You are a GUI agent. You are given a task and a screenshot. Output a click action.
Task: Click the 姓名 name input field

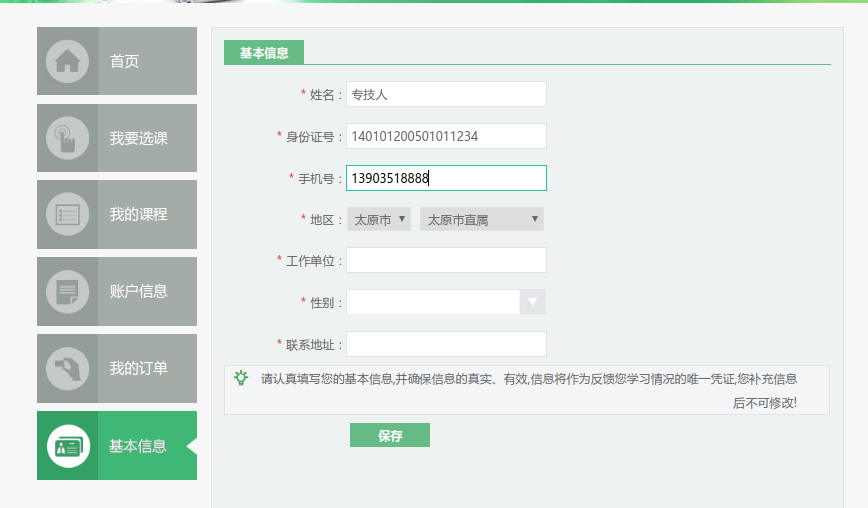(x=446, y=94)
